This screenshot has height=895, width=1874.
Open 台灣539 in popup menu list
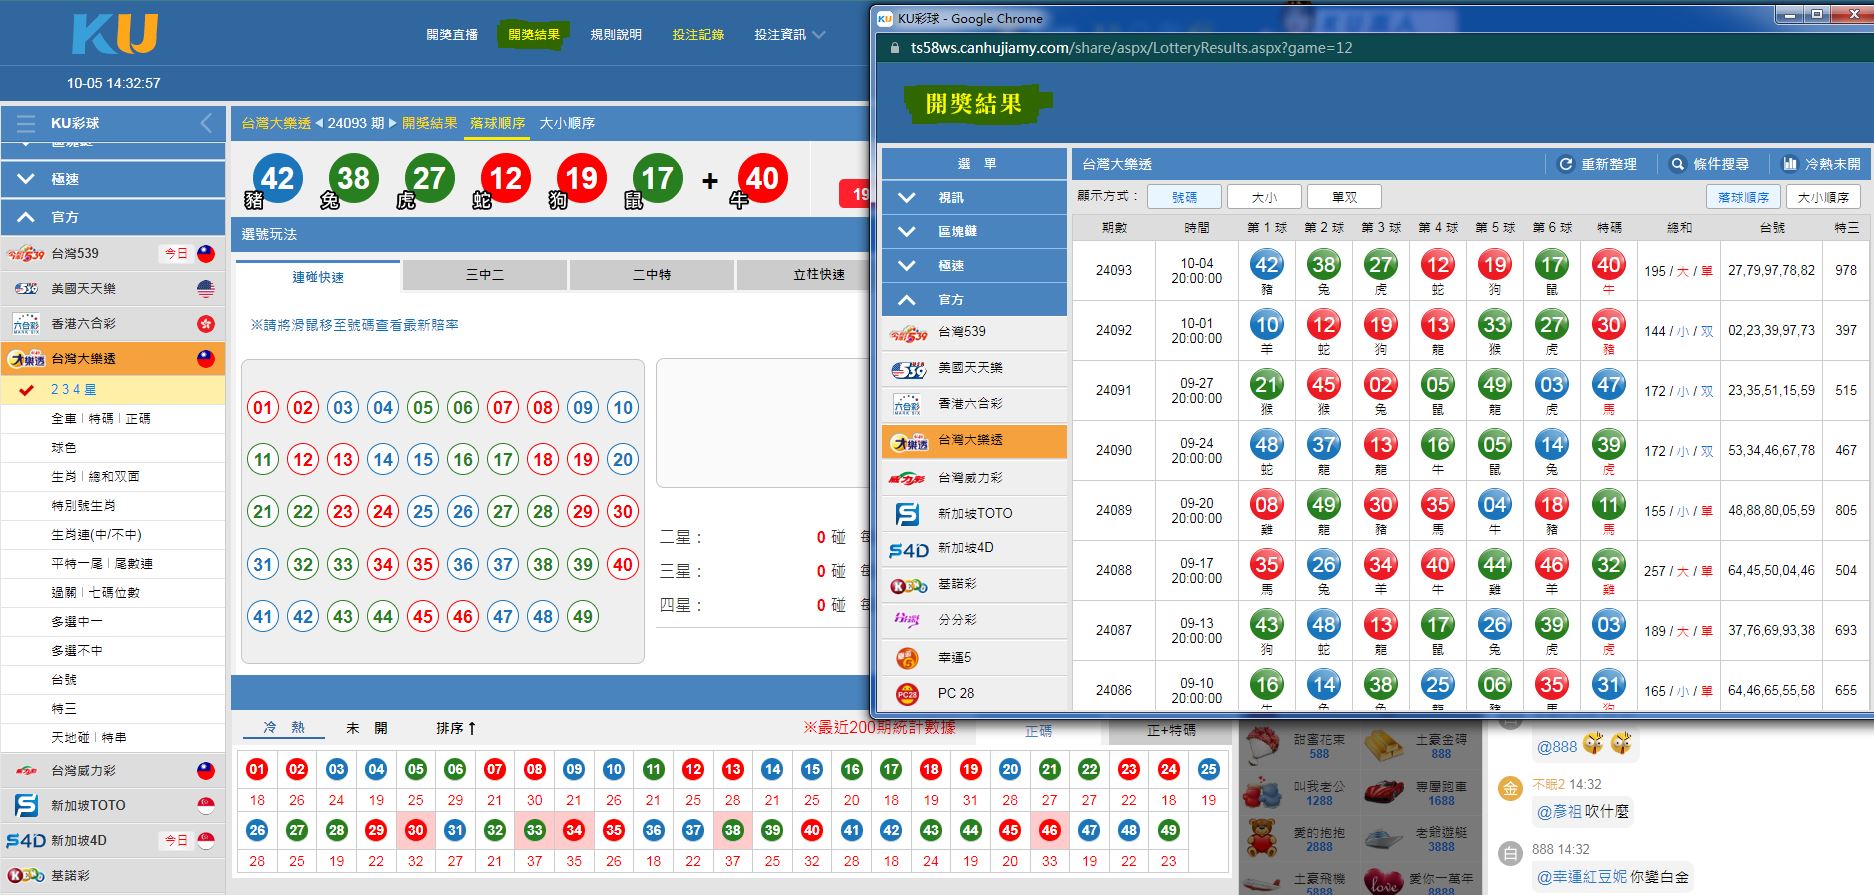(974, 332)
